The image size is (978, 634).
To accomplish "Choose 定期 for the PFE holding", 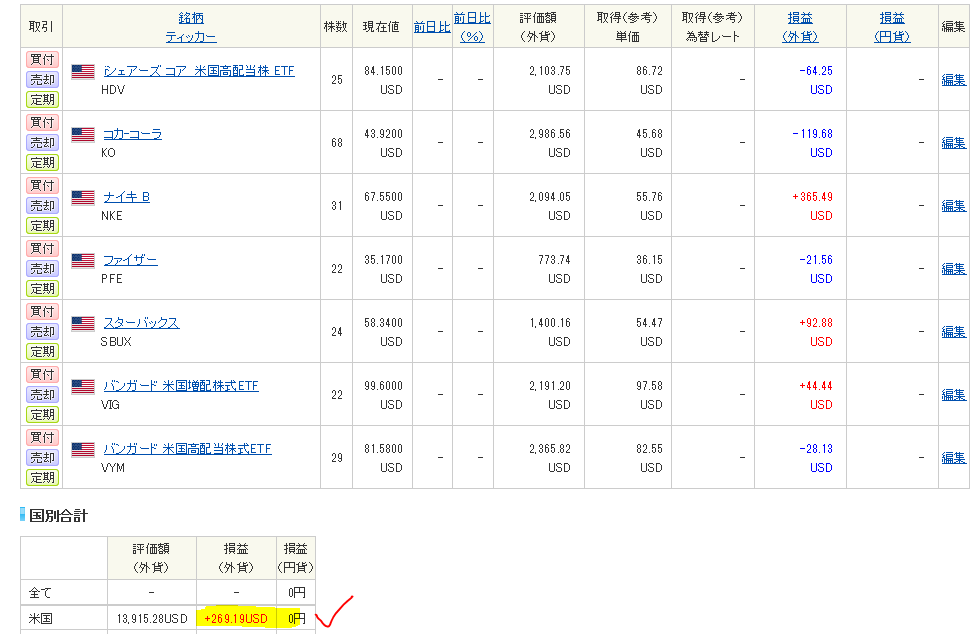I will click(x=42, y=288).
